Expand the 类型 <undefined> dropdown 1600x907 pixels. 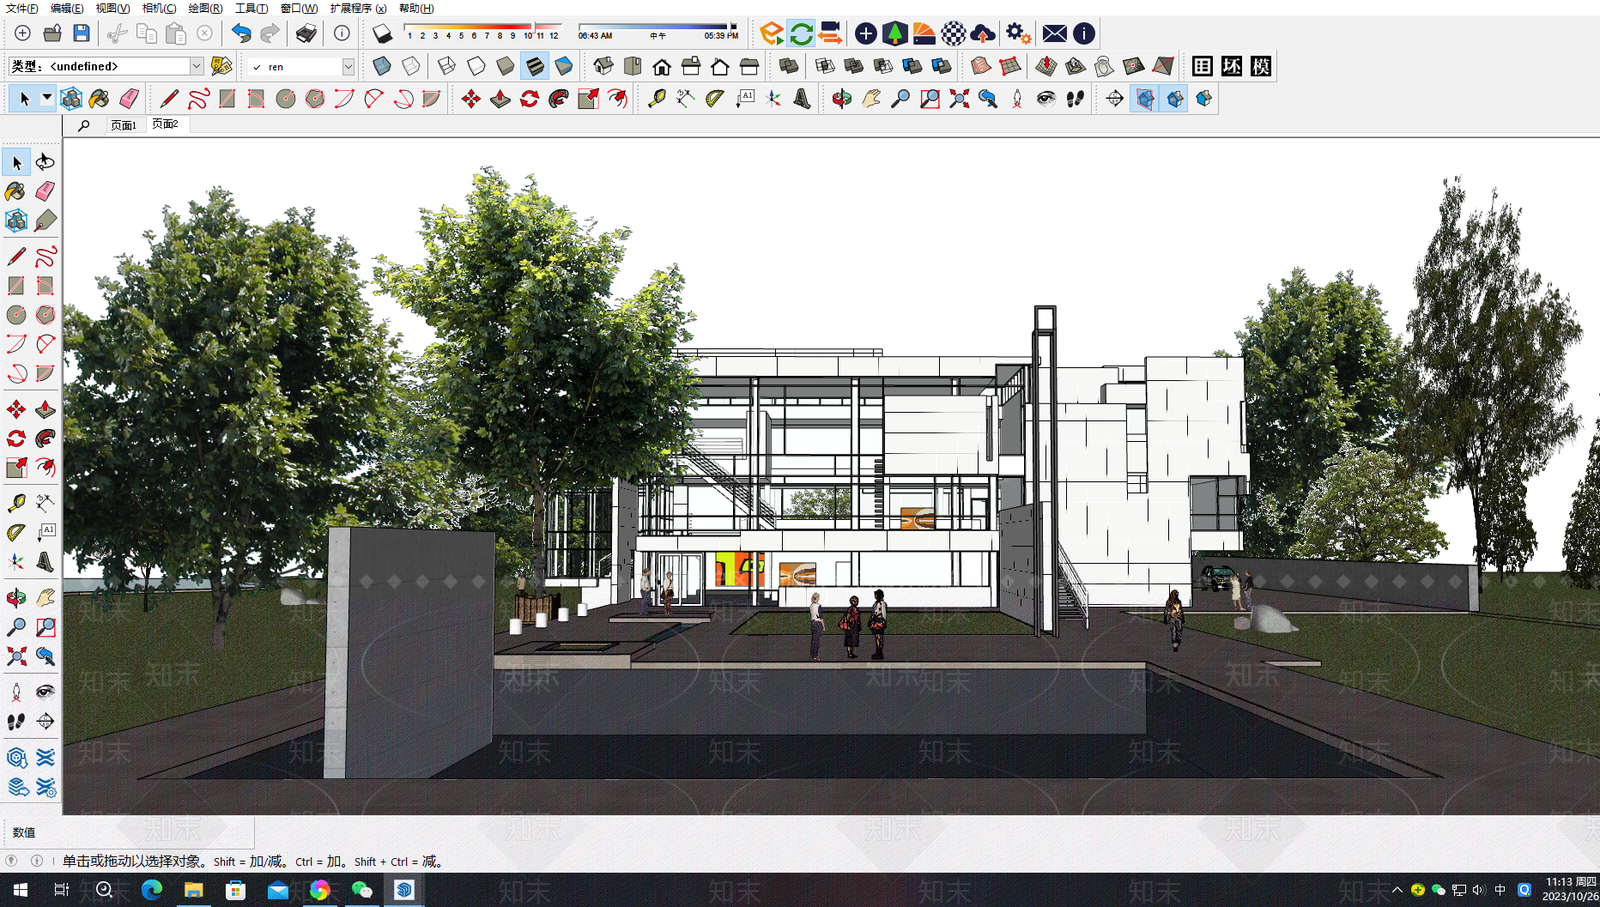click(x=196, y=66)
